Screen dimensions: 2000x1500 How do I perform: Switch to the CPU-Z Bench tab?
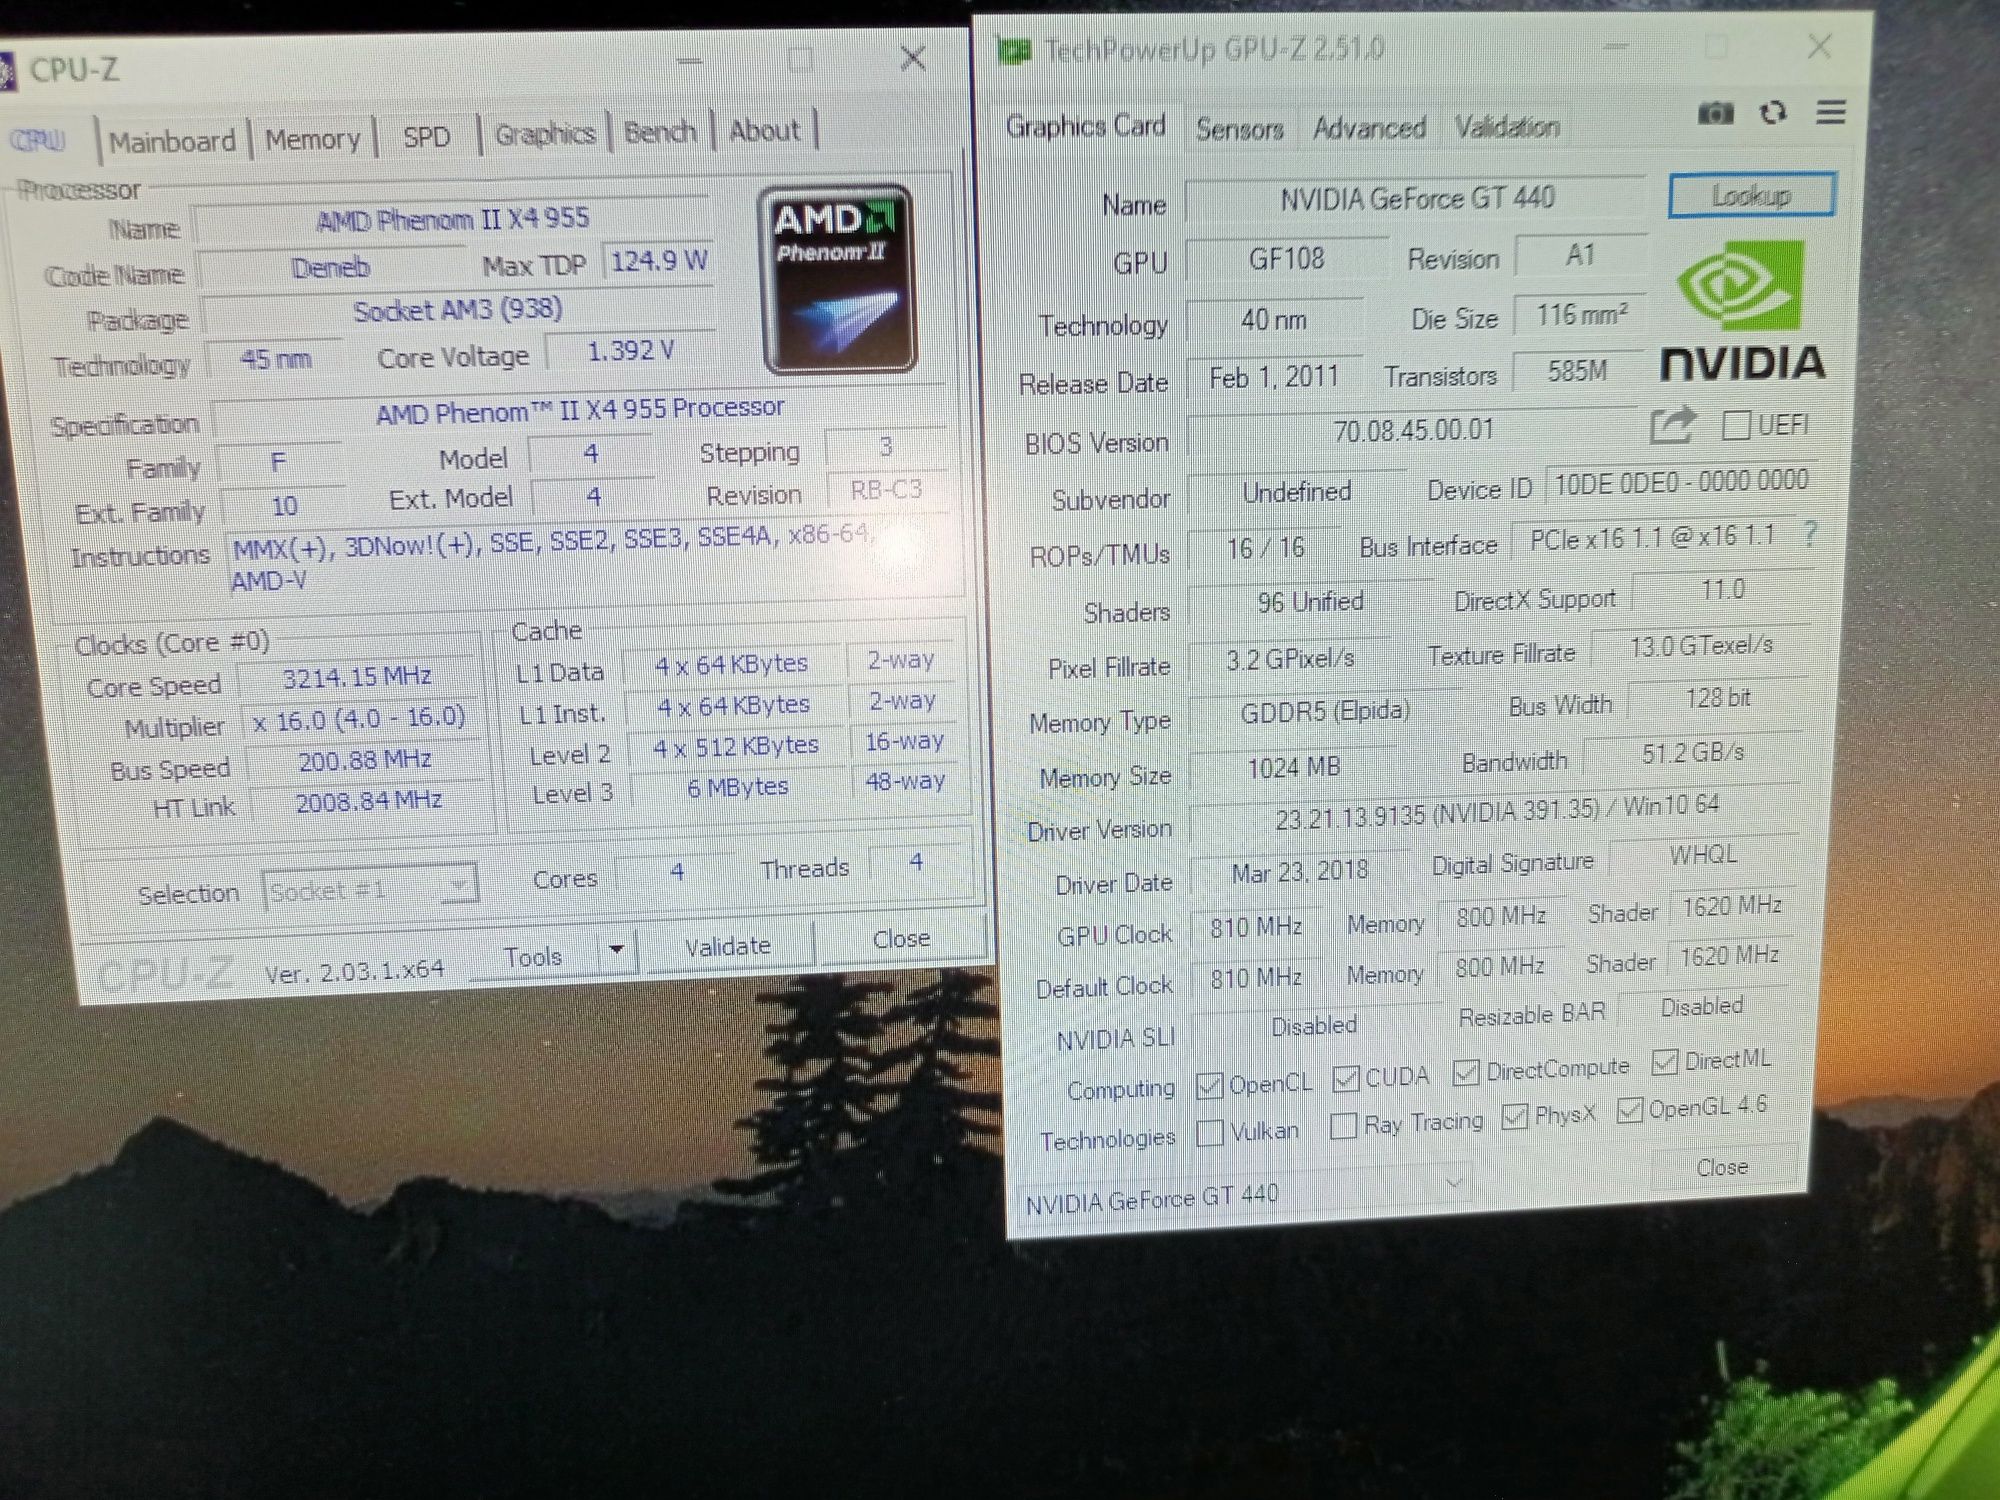(x=660, y=131)
